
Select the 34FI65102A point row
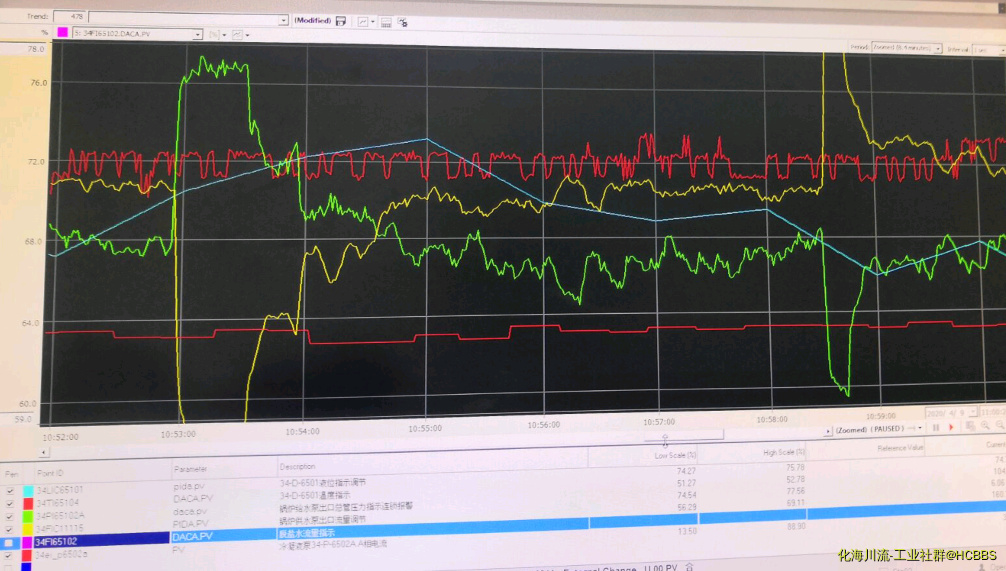tap(60, 516)
